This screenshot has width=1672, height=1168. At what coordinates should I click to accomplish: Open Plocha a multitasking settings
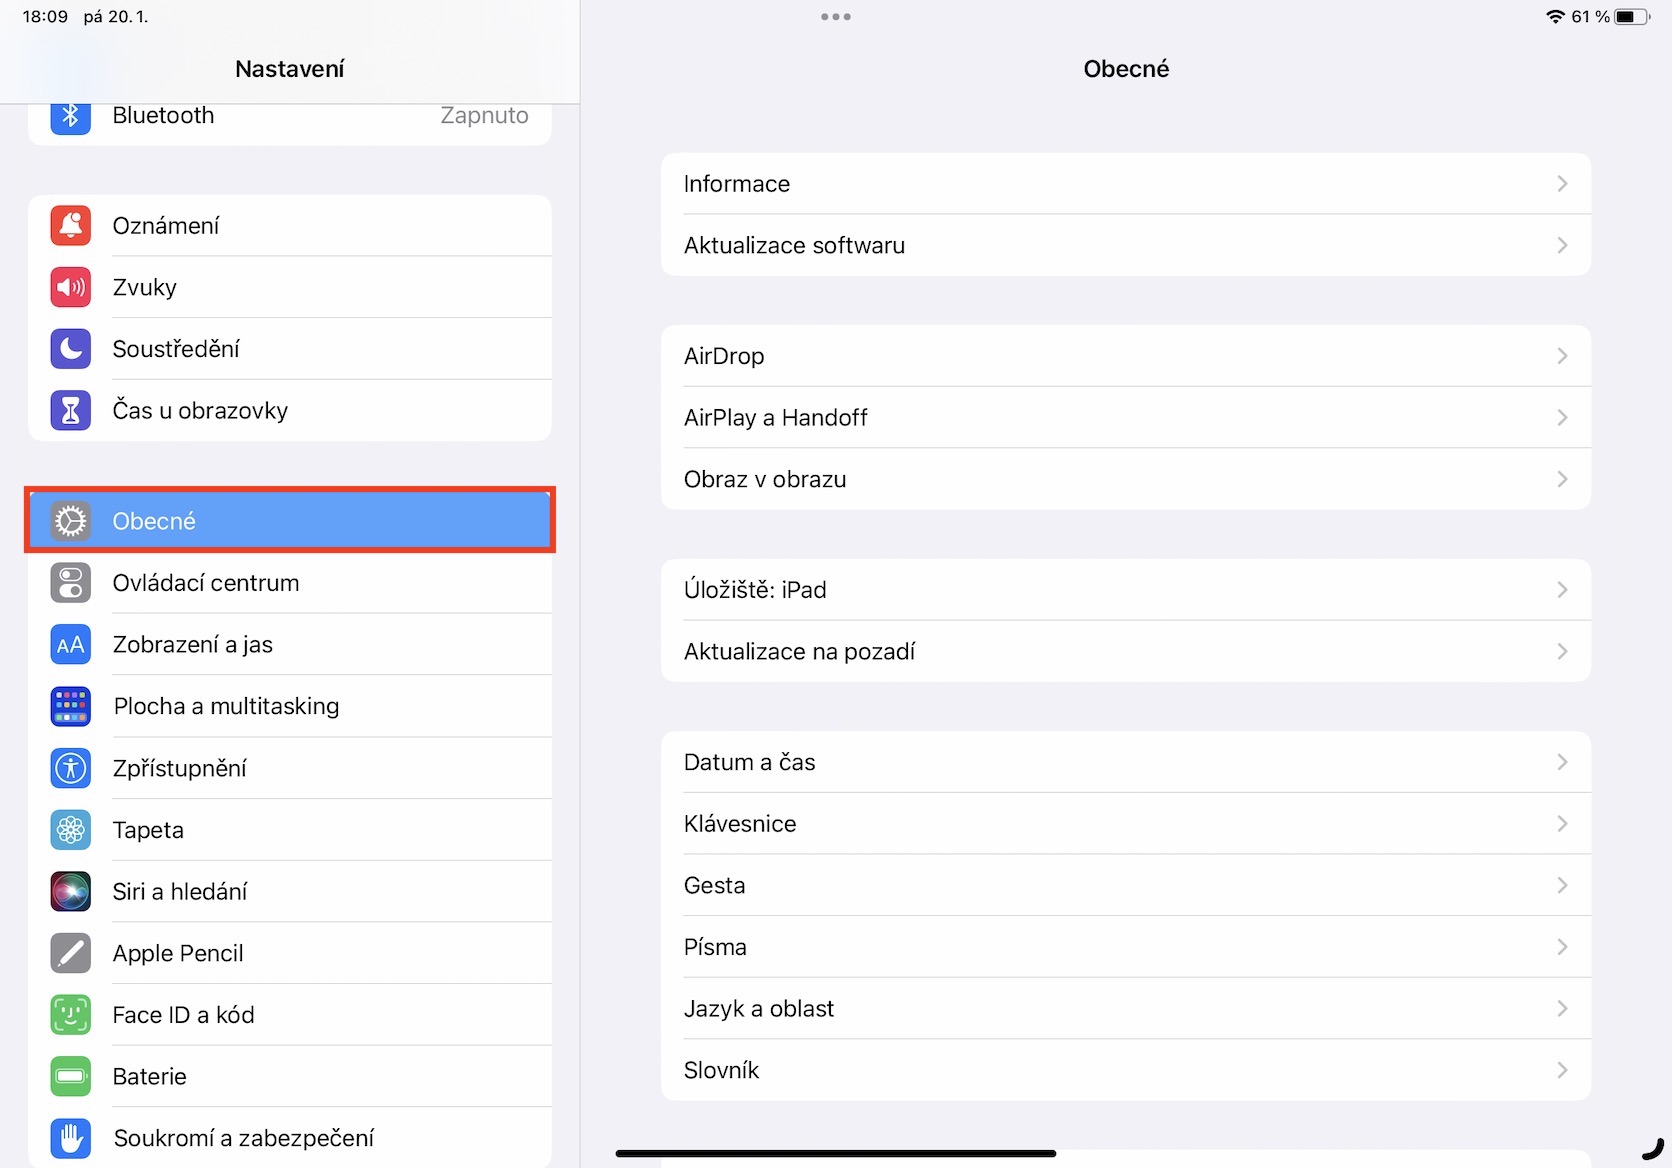point(226,707)
